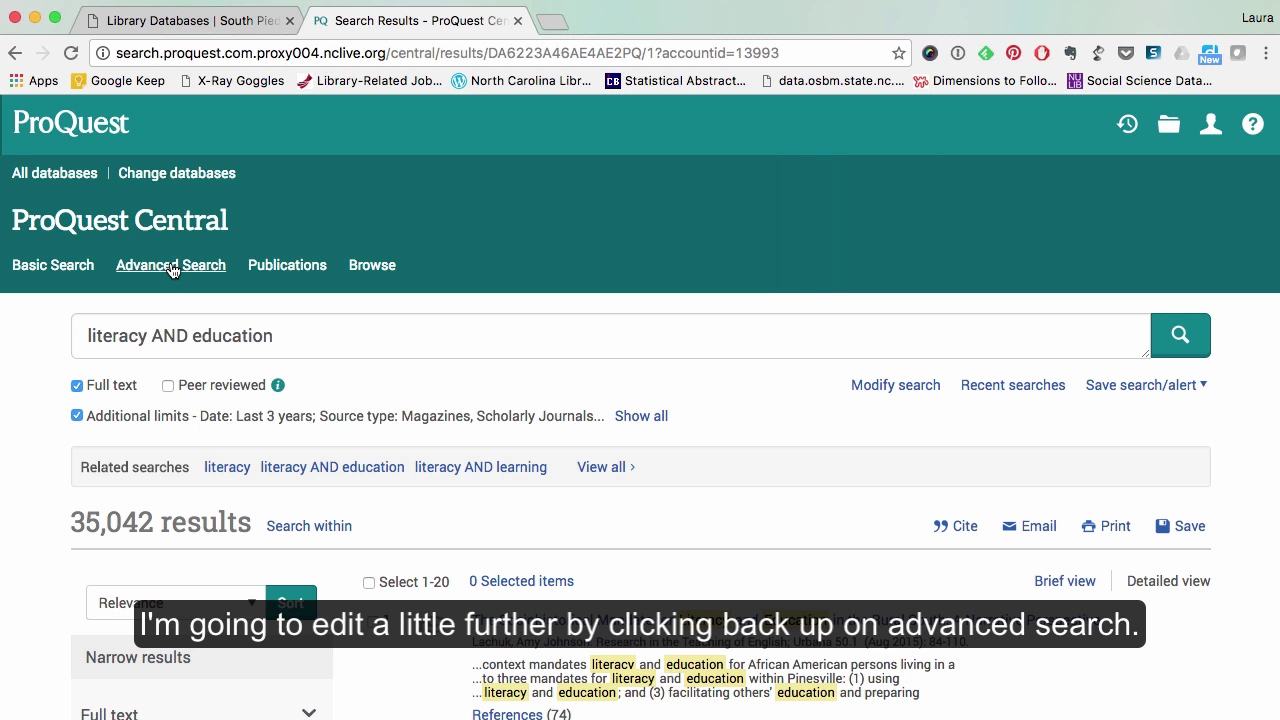Switch to Brief view
Image resolution: width=1280 pixels, height=720 pixels.
pyautogui.click(x=1065, y=581)
